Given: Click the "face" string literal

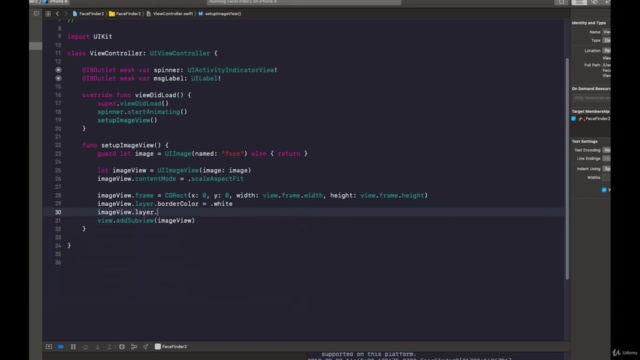Looking at the screenshot, I should point(232,153).
